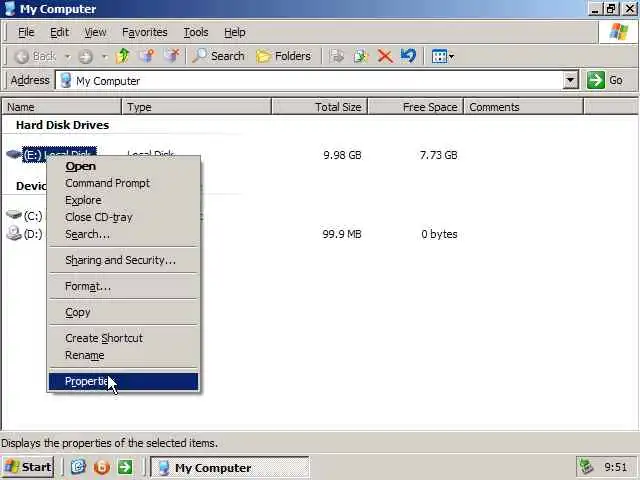Screen dimensions: 640x480
Task: Open the Forward history dropdown arrow
Action: [105, 56]
